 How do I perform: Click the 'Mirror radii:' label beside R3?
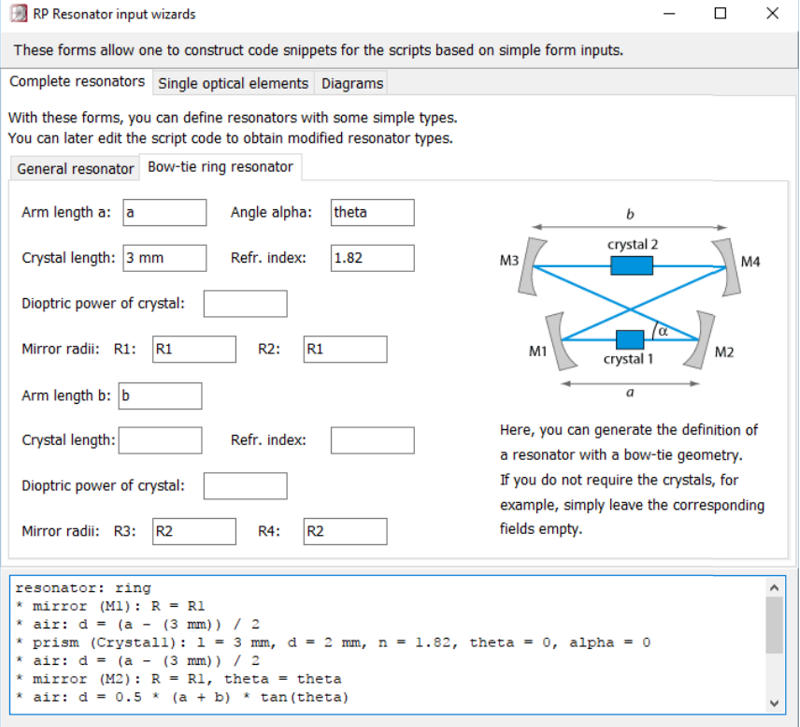tap(60, 531)
